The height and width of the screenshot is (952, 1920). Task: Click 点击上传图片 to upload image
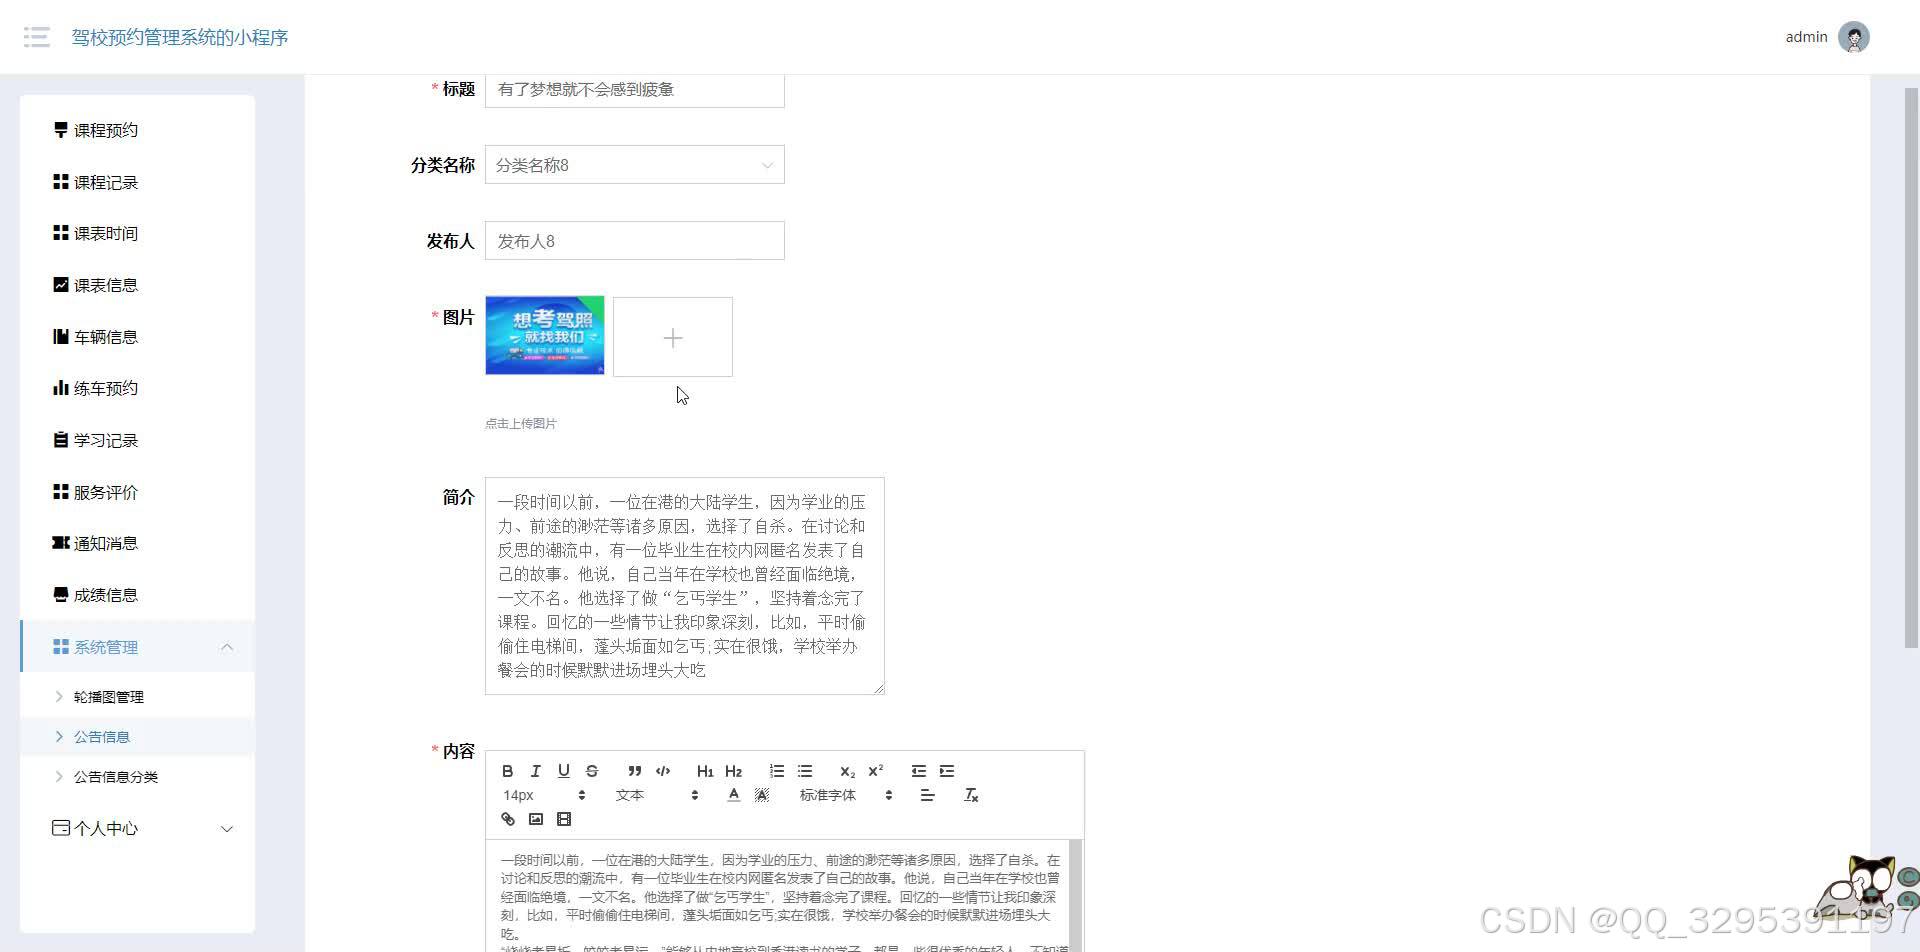519,423
